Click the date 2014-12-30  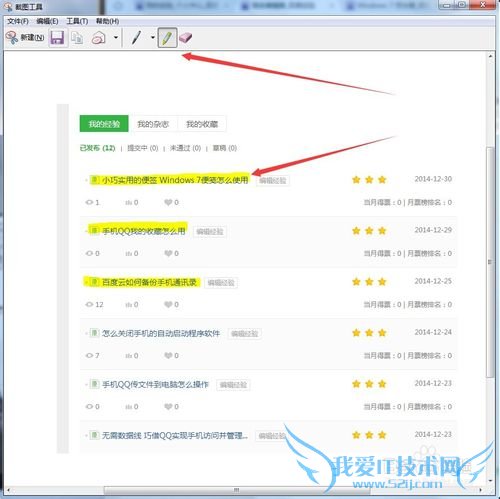click(x=433, y=179)
